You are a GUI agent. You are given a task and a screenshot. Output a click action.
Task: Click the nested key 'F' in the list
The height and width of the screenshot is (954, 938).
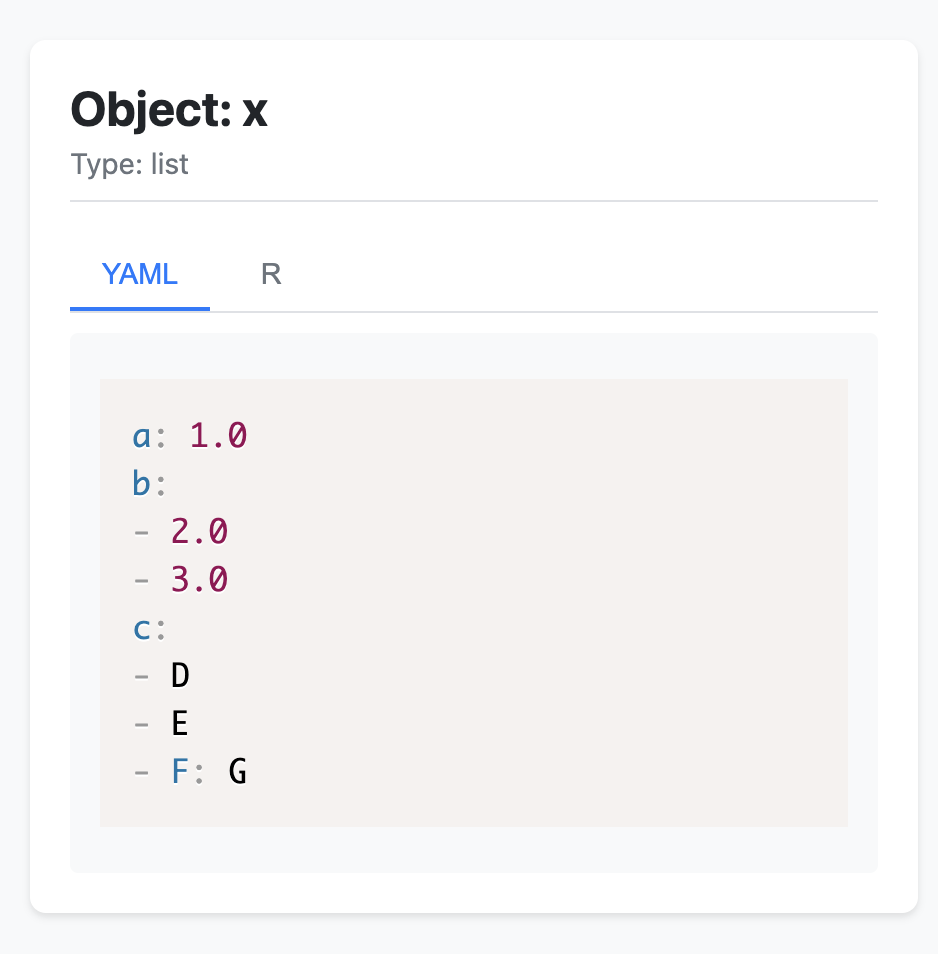(x=180, y=771)
